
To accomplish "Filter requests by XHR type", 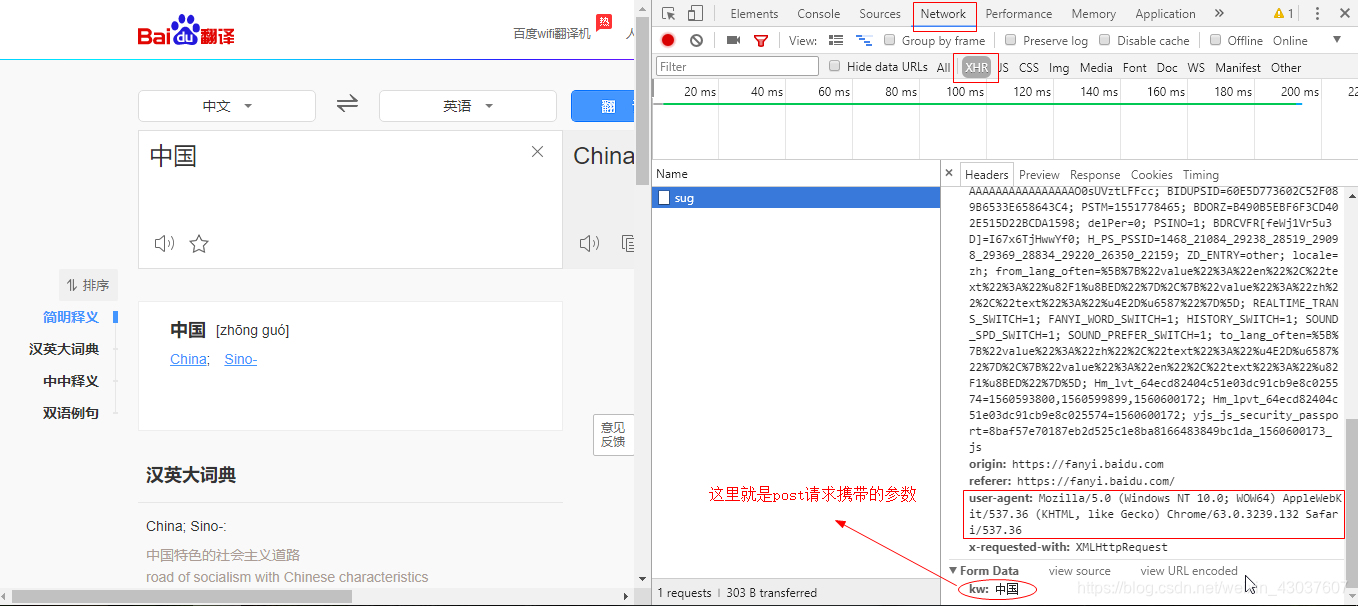I will (977, 67).
